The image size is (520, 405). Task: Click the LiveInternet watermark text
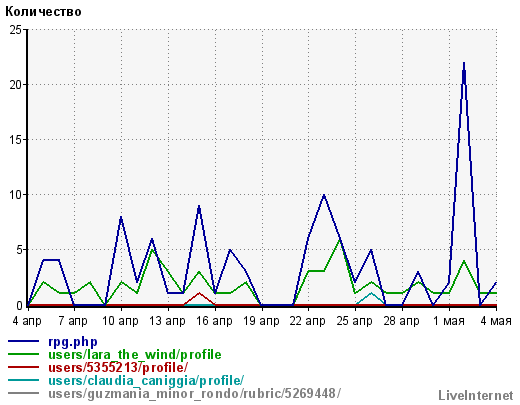coord(476,395)
